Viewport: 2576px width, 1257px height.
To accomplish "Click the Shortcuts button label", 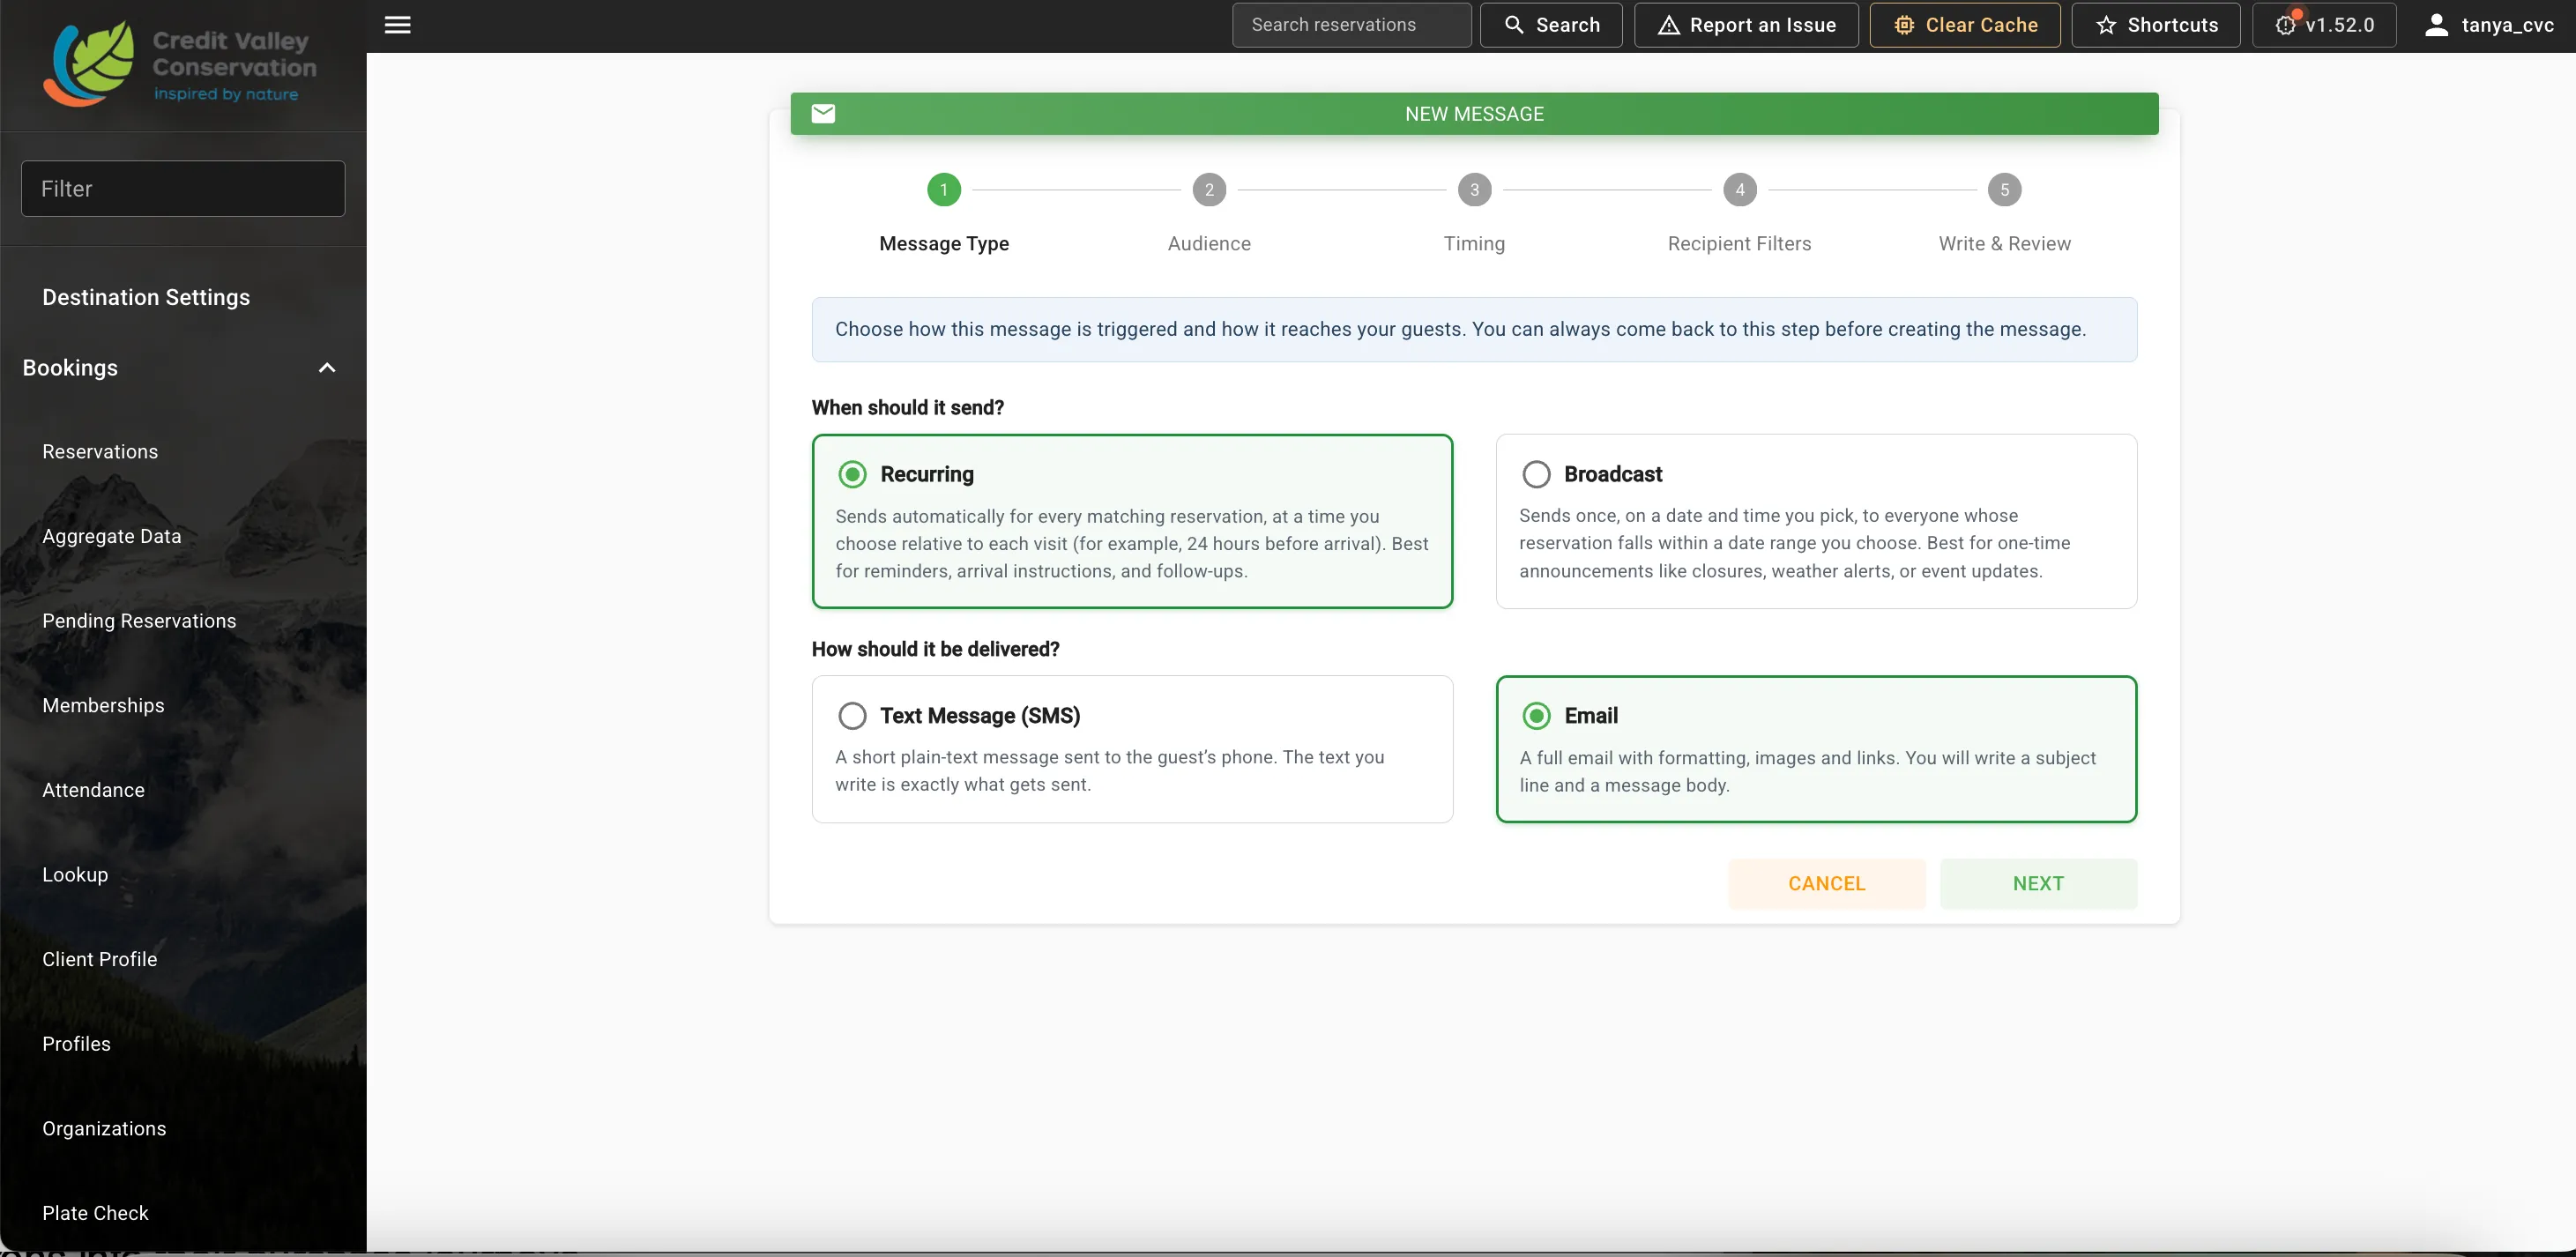I will (2173, 25).
